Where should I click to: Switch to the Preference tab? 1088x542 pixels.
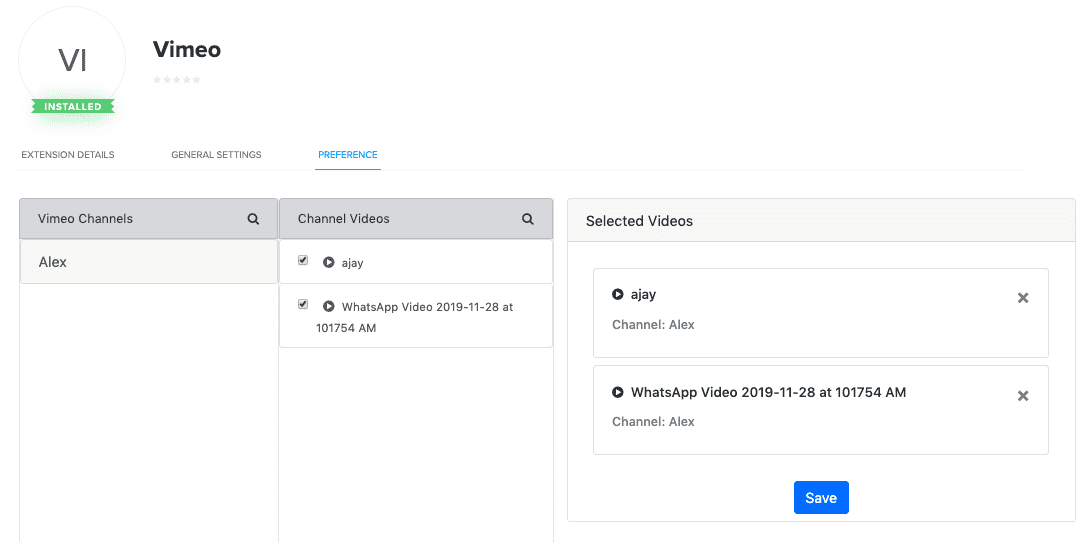(x=348, y=155)
